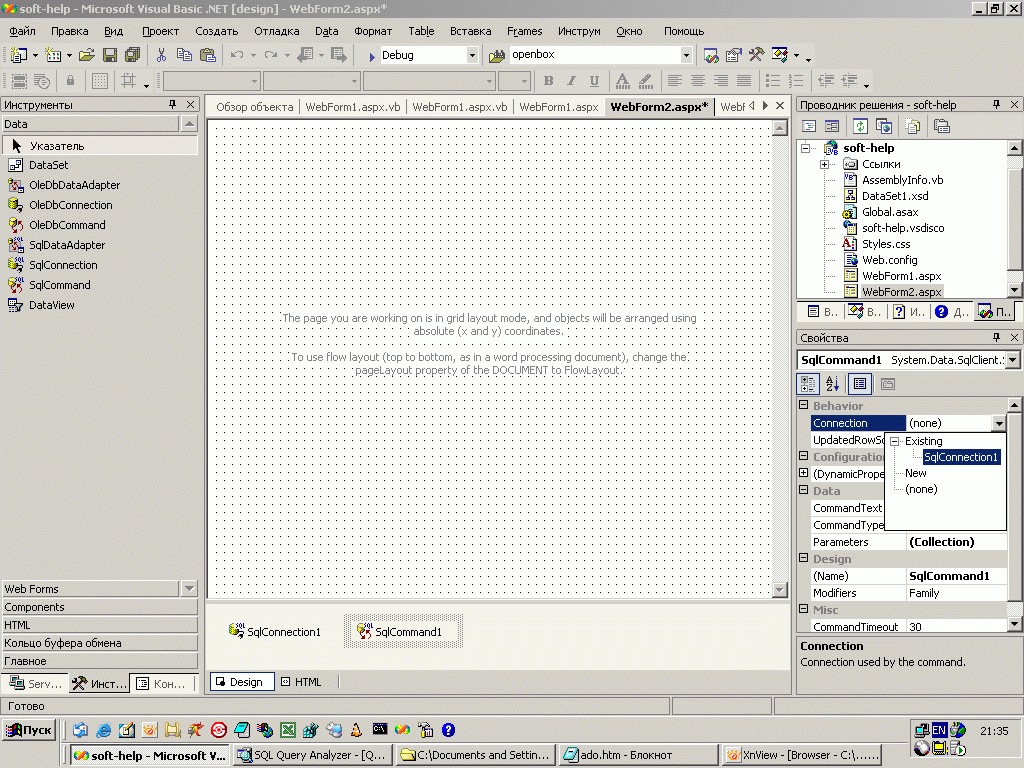The width and height of the screenshot is (1024, 768).
Task: Collapse the Existing node in dropdown
Action: (x=895, y=441)
